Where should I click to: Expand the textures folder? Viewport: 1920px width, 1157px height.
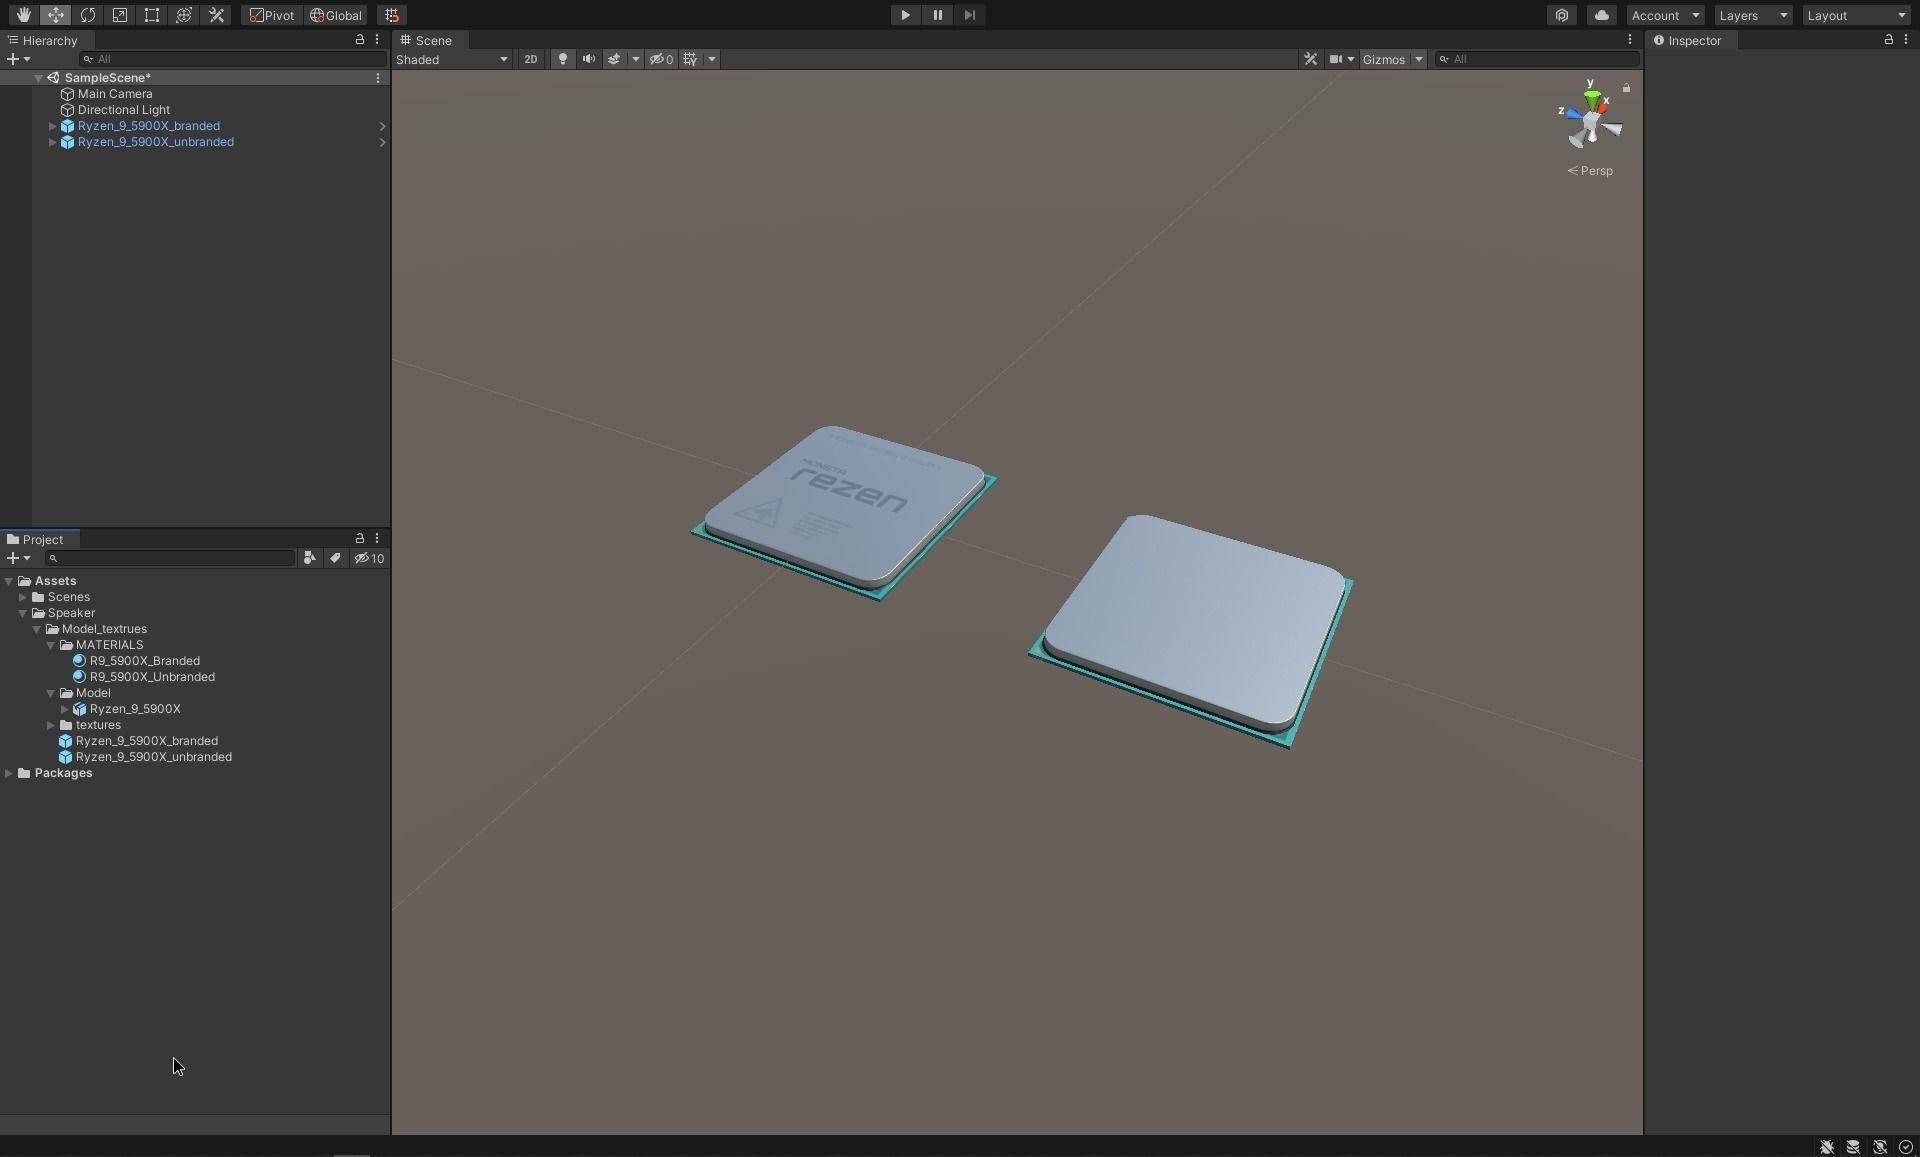pos(51,725)
